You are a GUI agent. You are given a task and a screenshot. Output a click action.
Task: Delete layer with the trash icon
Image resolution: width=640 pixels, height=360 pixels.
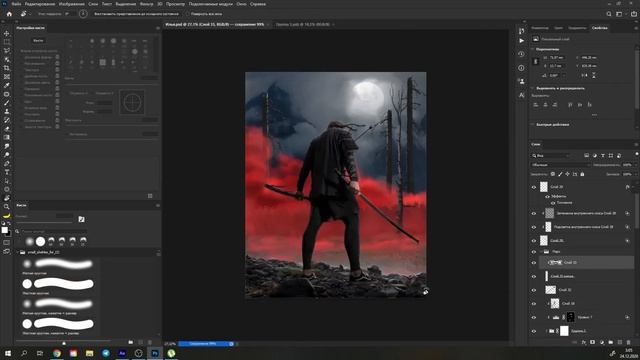[629, 342]
